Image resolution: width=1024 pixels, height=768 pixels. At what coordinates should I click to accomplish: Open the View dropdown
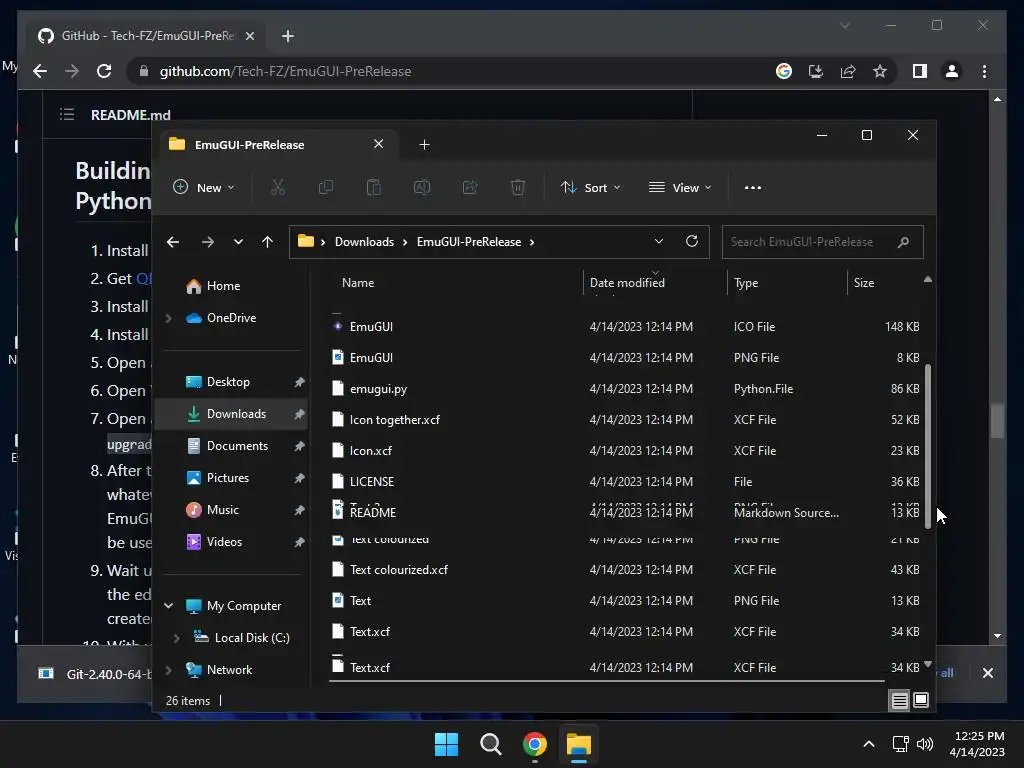pyautogui.click(x=680, y=187)
